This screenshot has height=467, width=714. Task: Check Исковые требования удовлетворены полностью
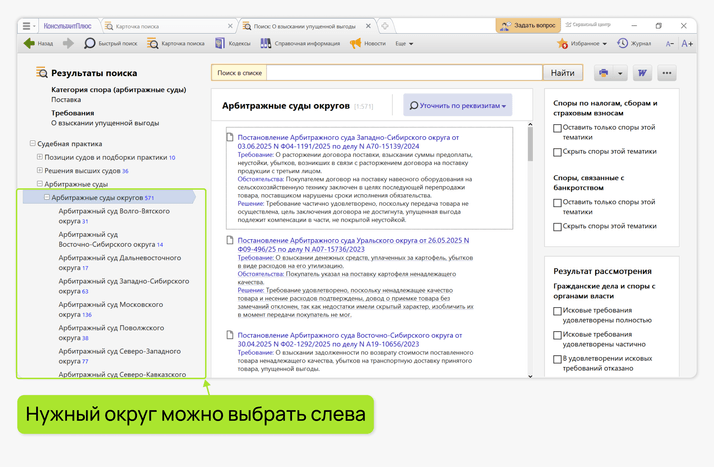coord(557,311)
